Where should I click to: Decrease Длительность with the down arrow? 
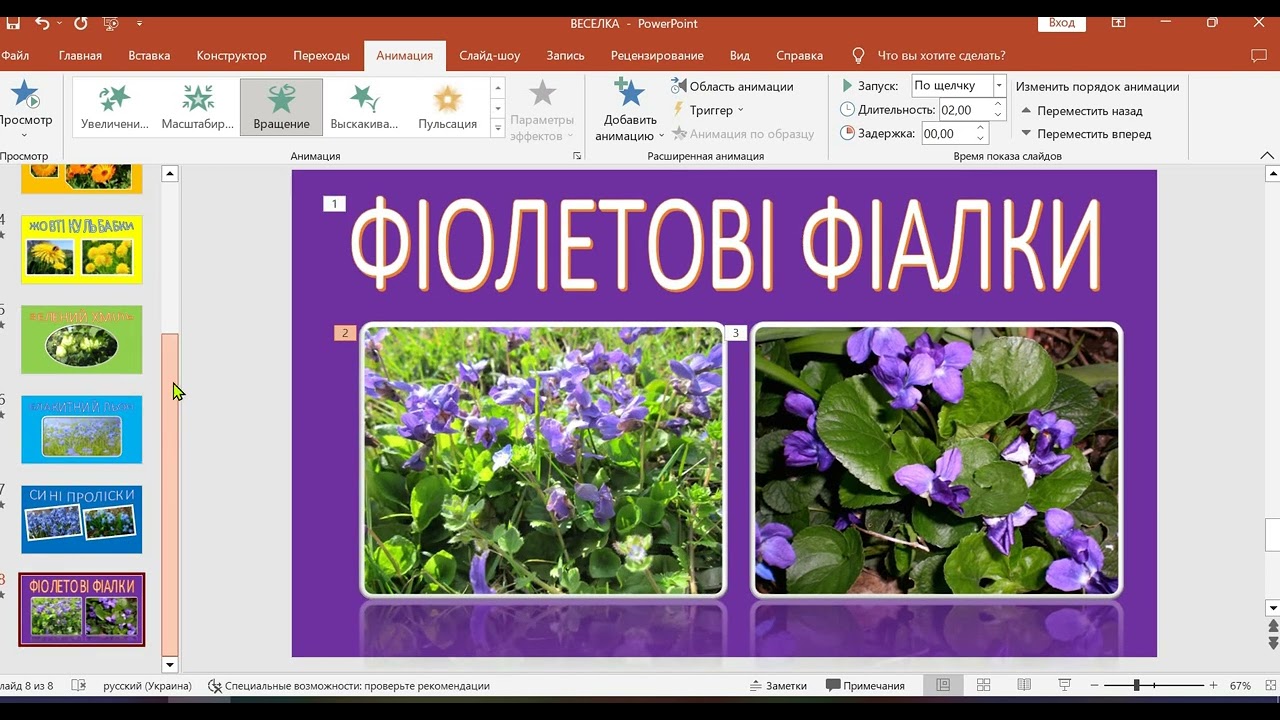(997, 116)
